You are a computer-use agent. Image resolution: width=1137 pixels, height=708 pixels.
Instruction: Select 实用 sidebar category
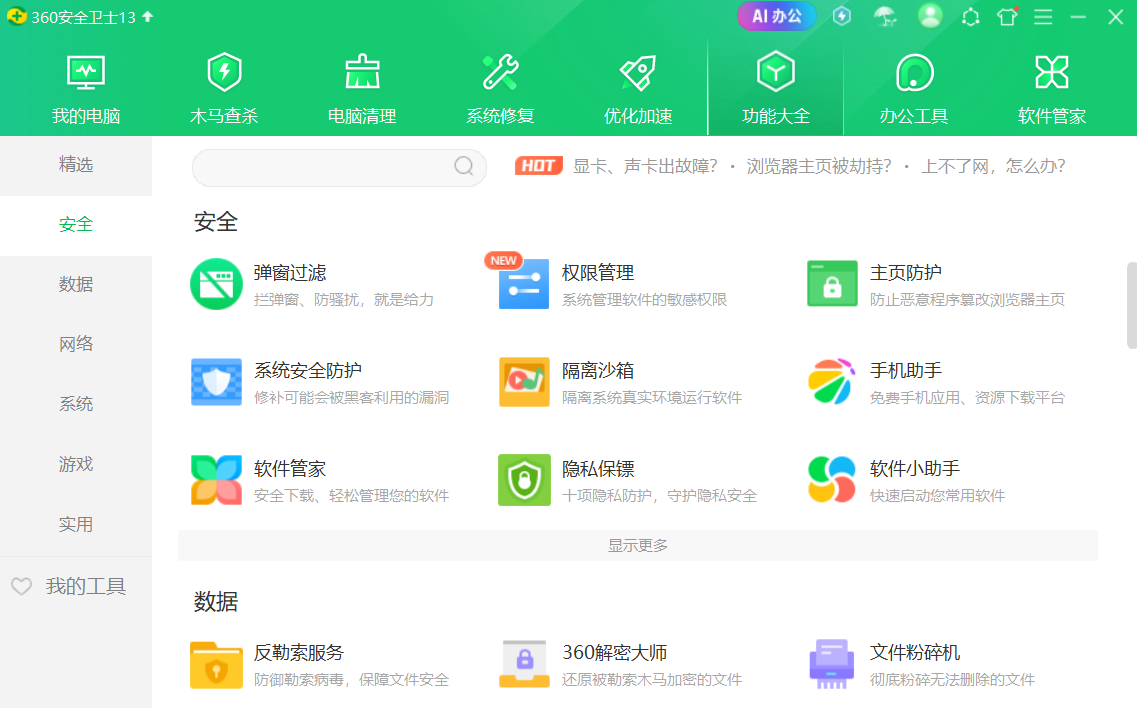point(76,524)
